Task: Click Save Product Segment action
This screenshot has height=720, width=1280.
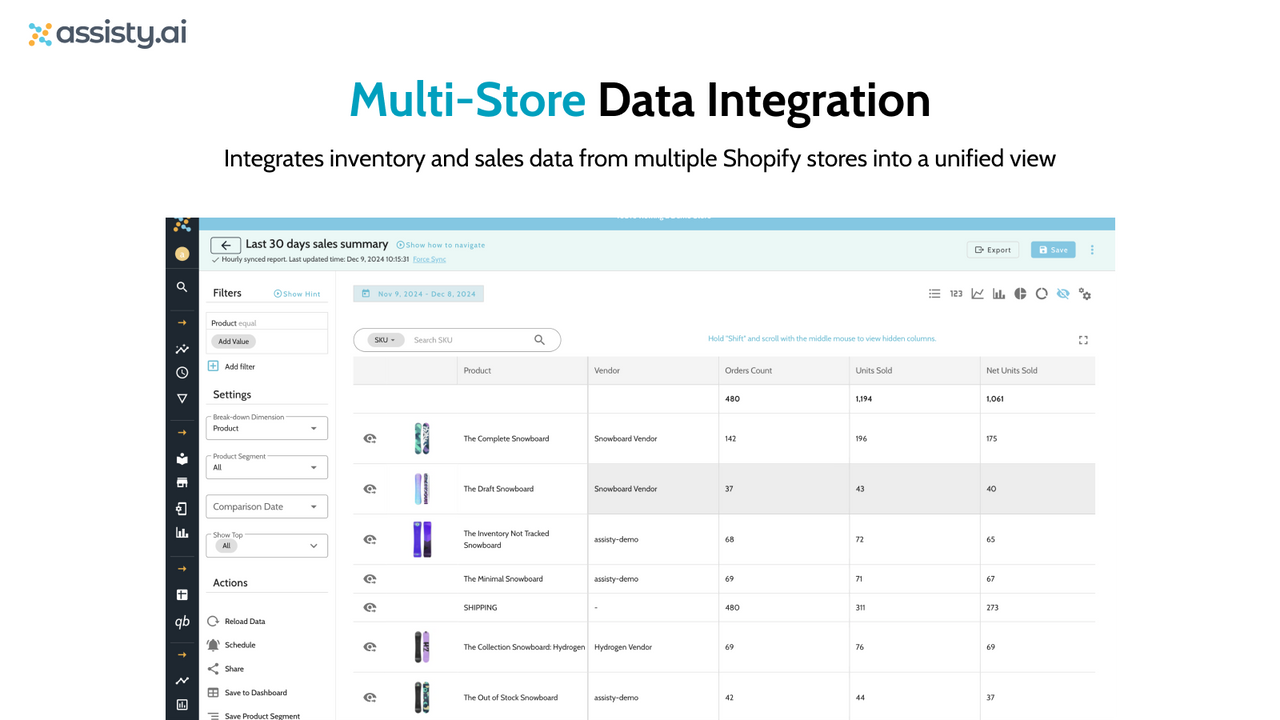Action: coord(254,716)
